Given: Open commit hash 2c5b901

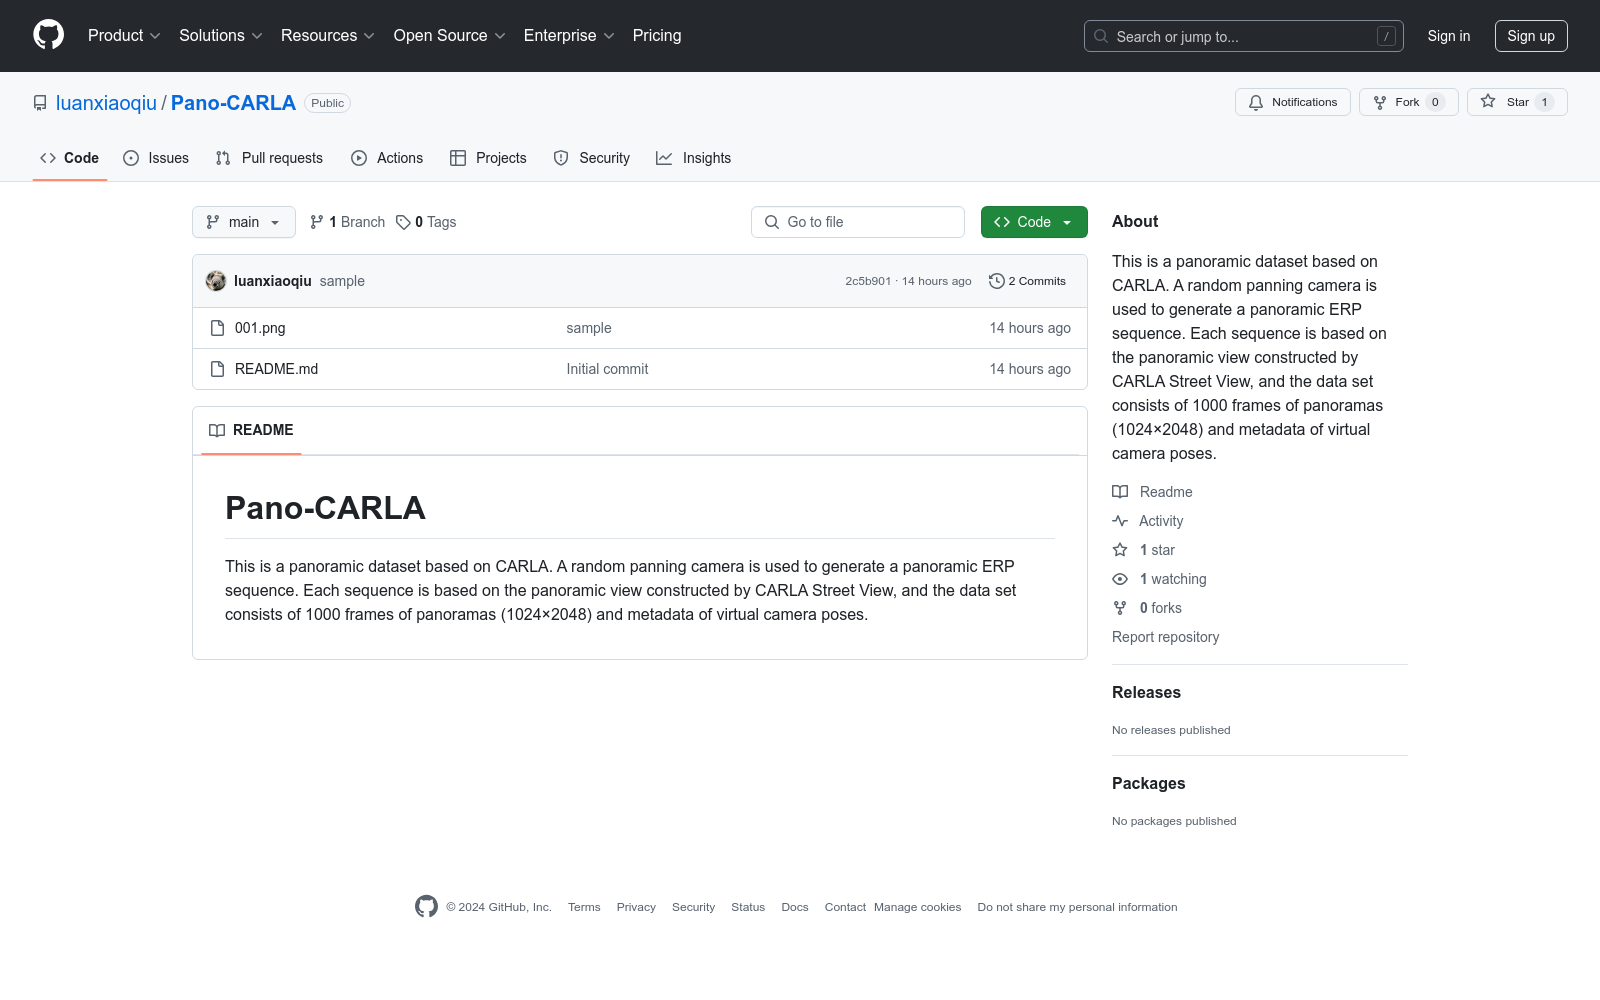Looking at the screenshot, I should 868,281.
